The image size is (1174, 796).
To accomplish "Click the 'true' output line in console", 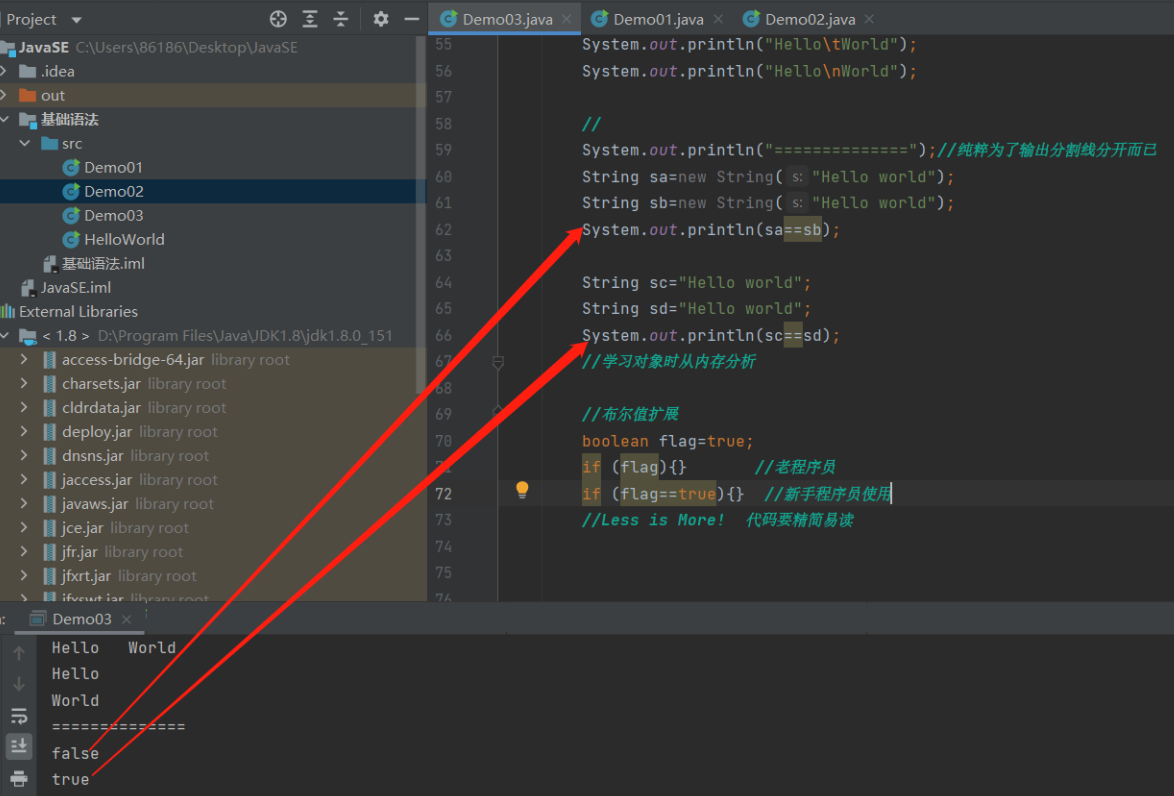I will pos(70,779).
